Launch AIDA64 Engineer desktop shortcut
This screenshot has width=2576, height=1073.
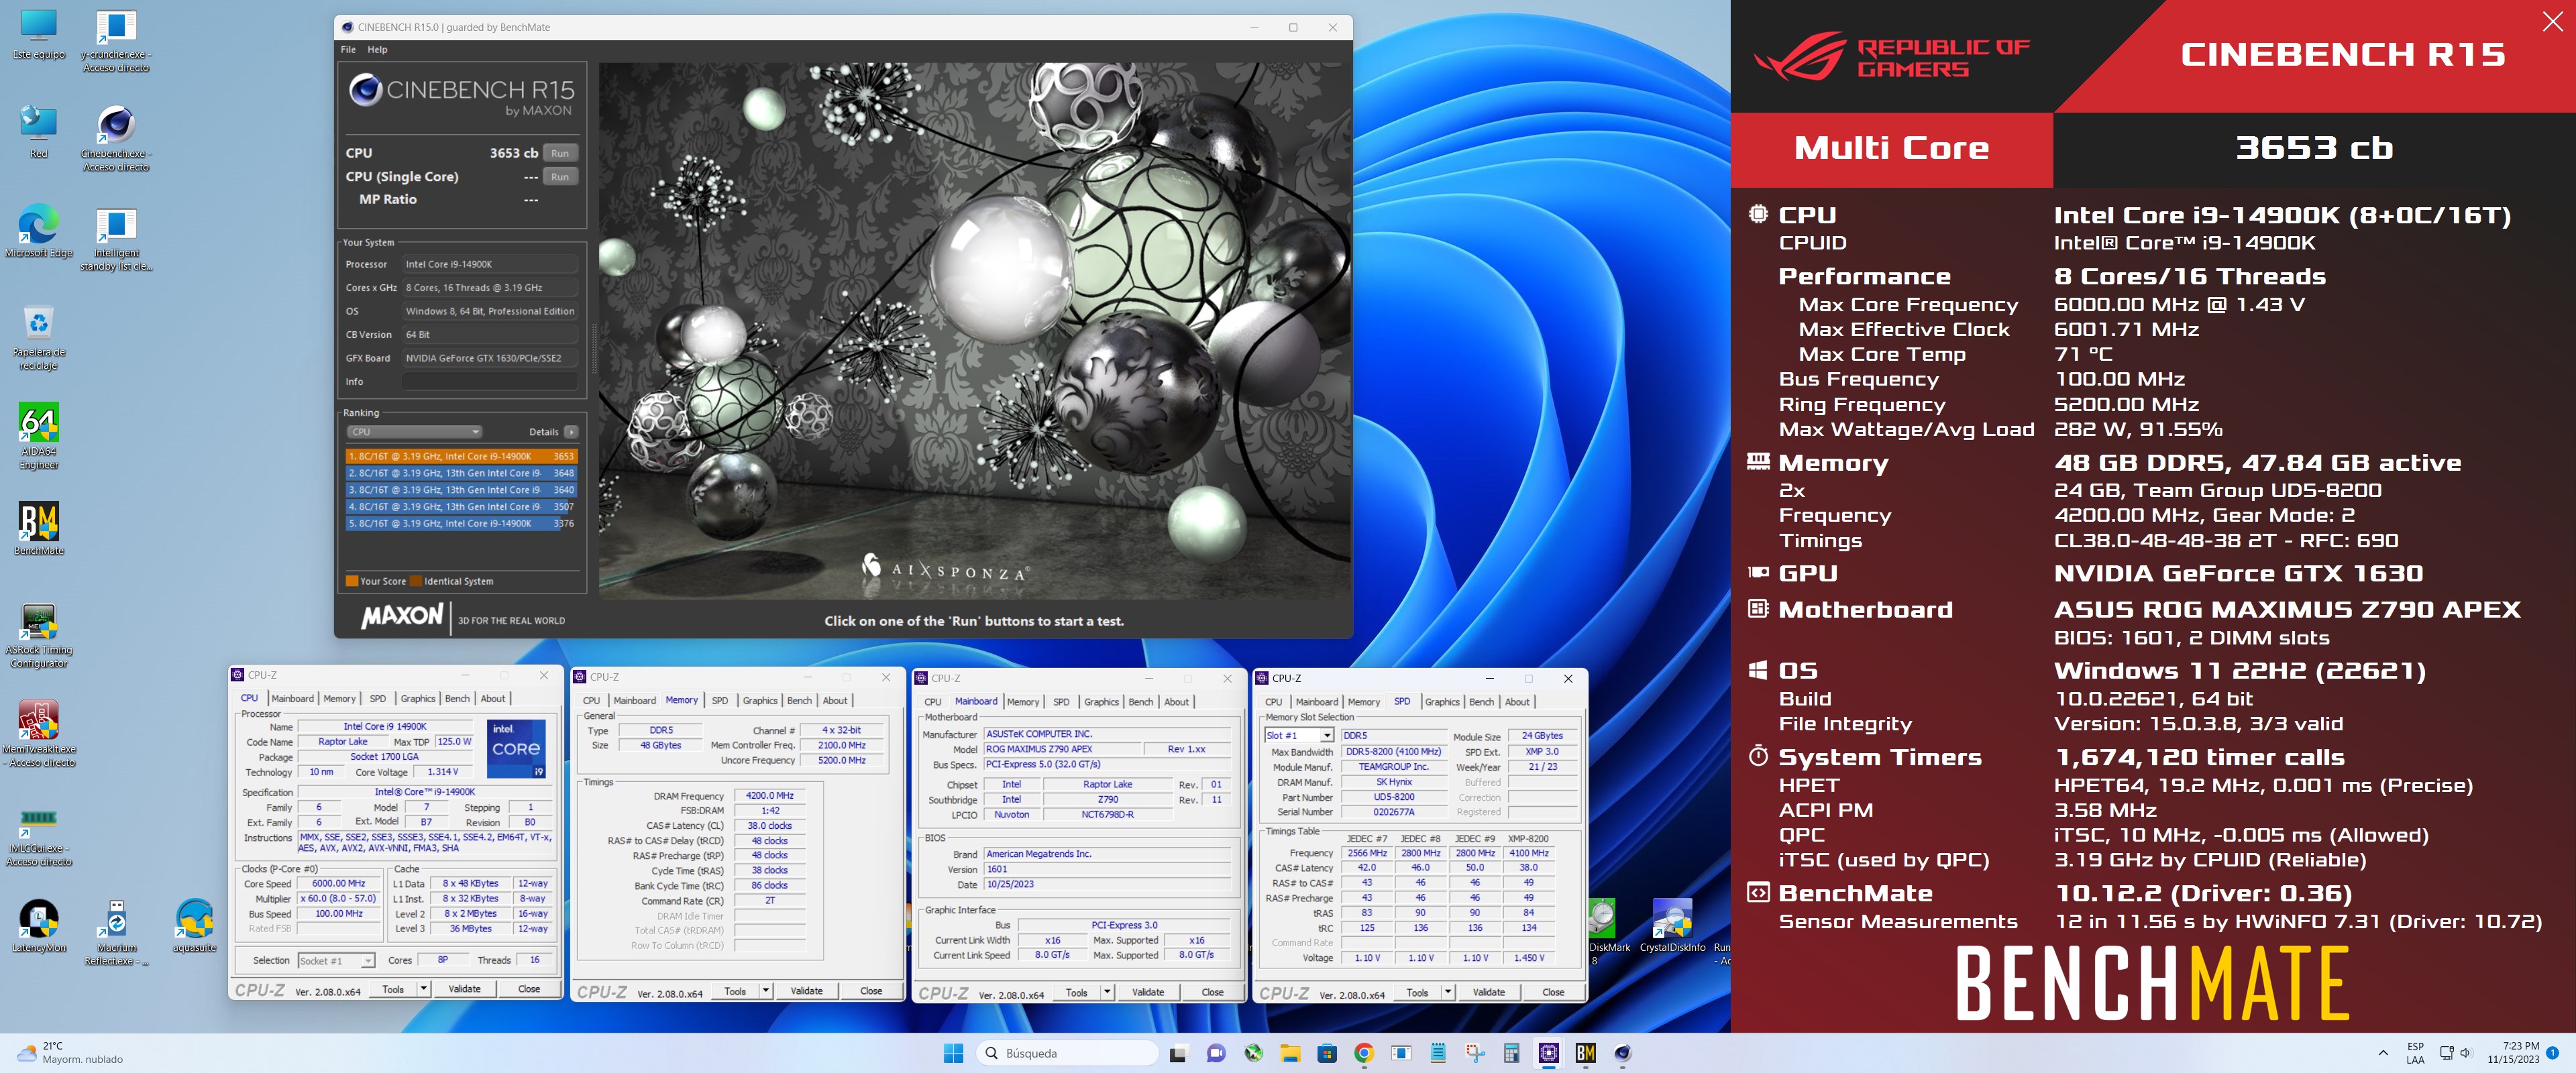pyautogui.click(x=39, y=436)
